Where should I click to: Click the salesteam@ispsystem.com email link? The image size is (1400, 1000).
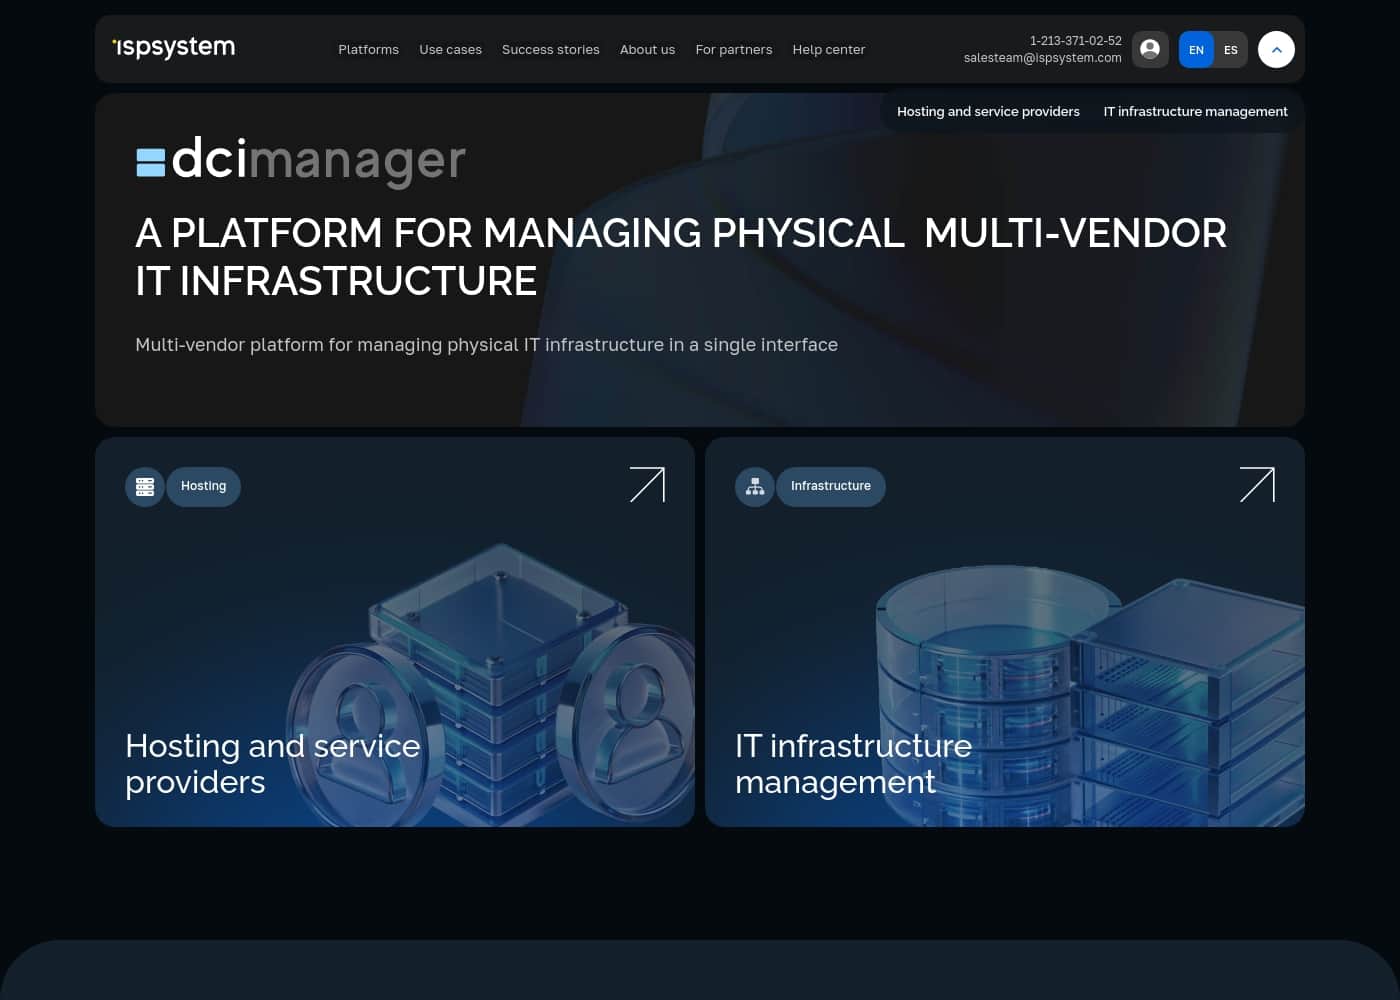(x=1043, y=58)
